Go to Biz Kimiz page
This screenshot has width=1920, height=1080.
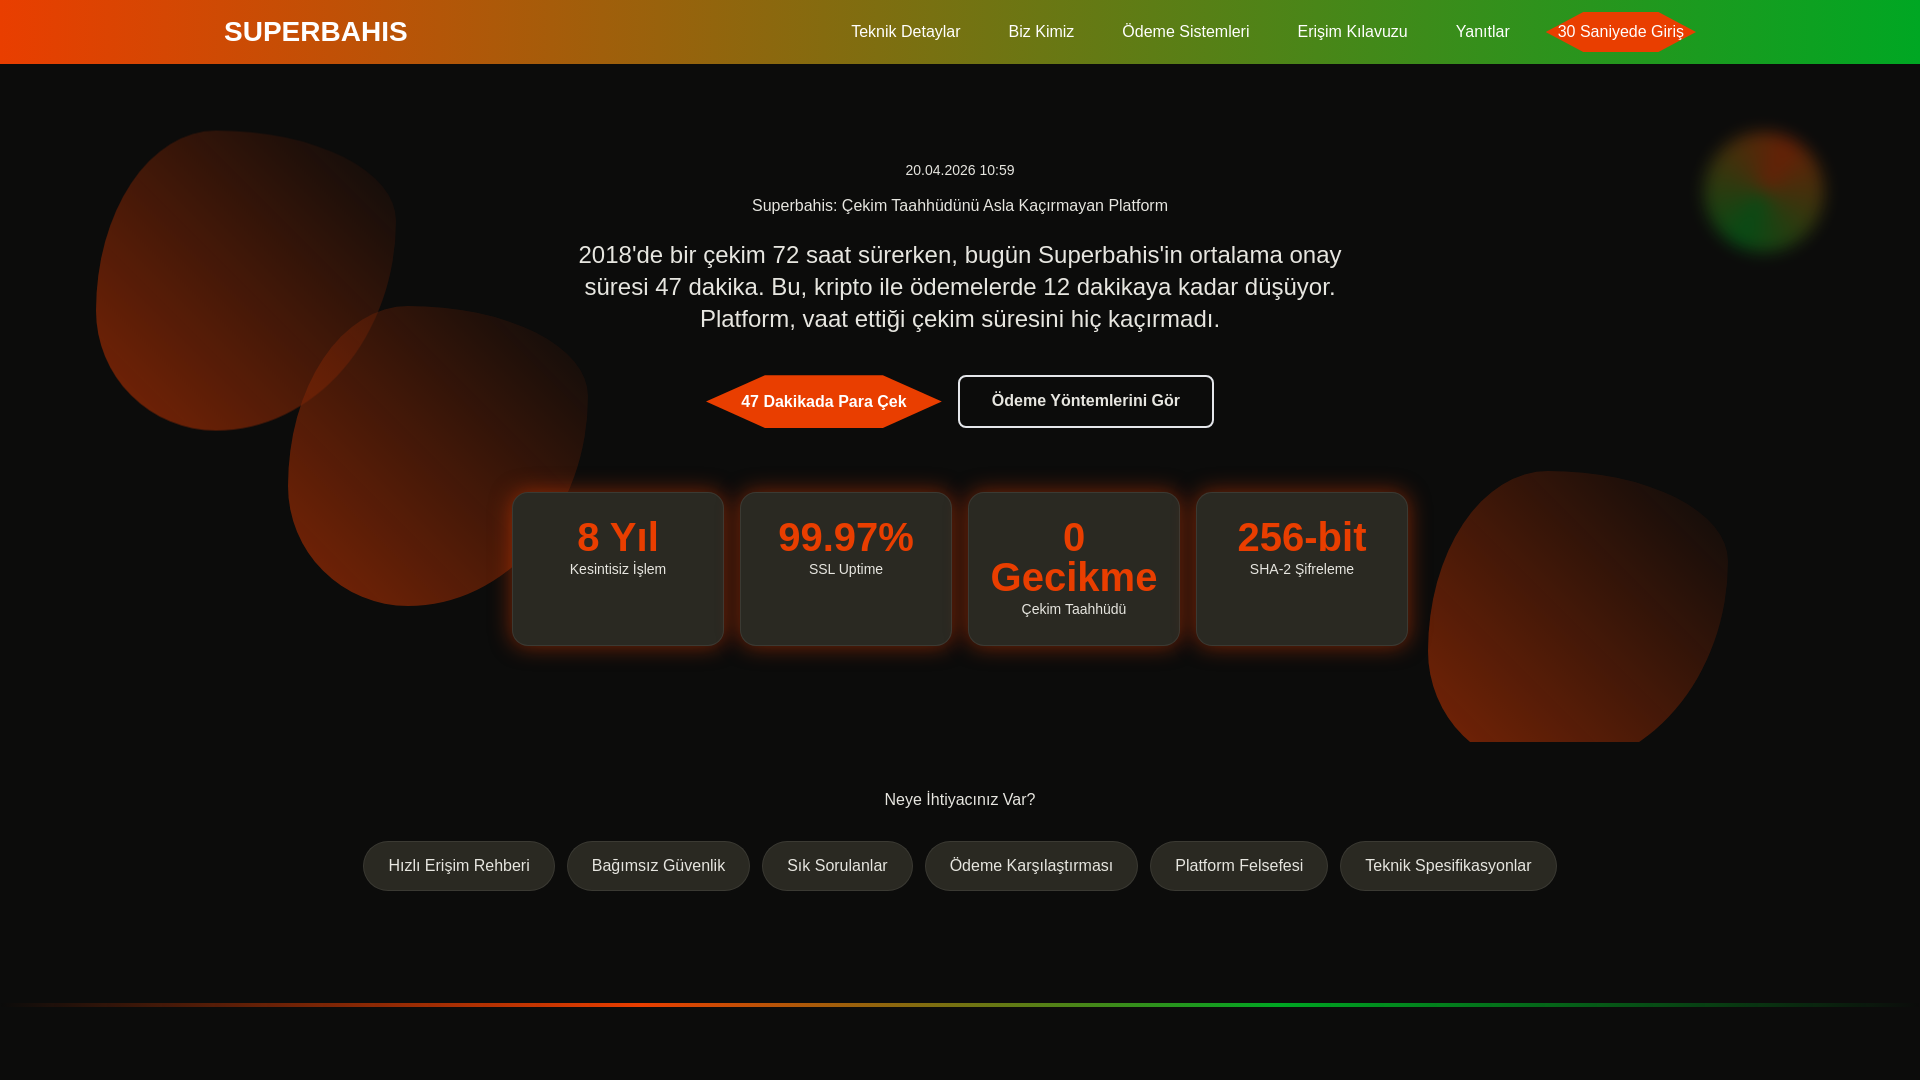[1041, 32]
